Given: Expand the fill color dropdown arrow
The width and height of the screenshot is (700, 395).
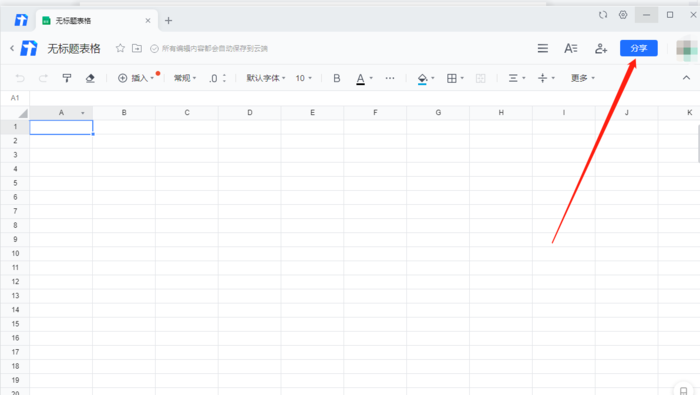Looking at the screenshot, I should [433, 78].
